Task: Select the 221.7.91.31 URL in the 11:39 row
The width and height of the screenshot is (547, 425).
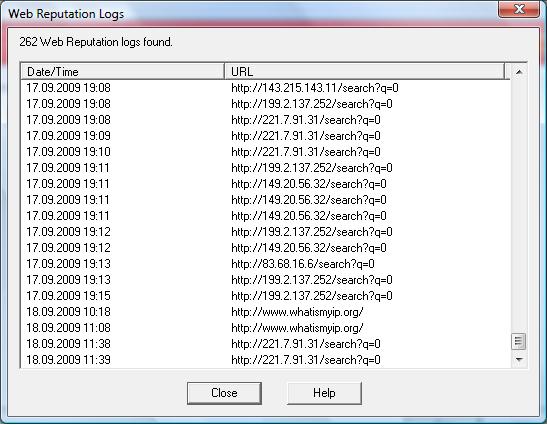Action: click(306, 360)
